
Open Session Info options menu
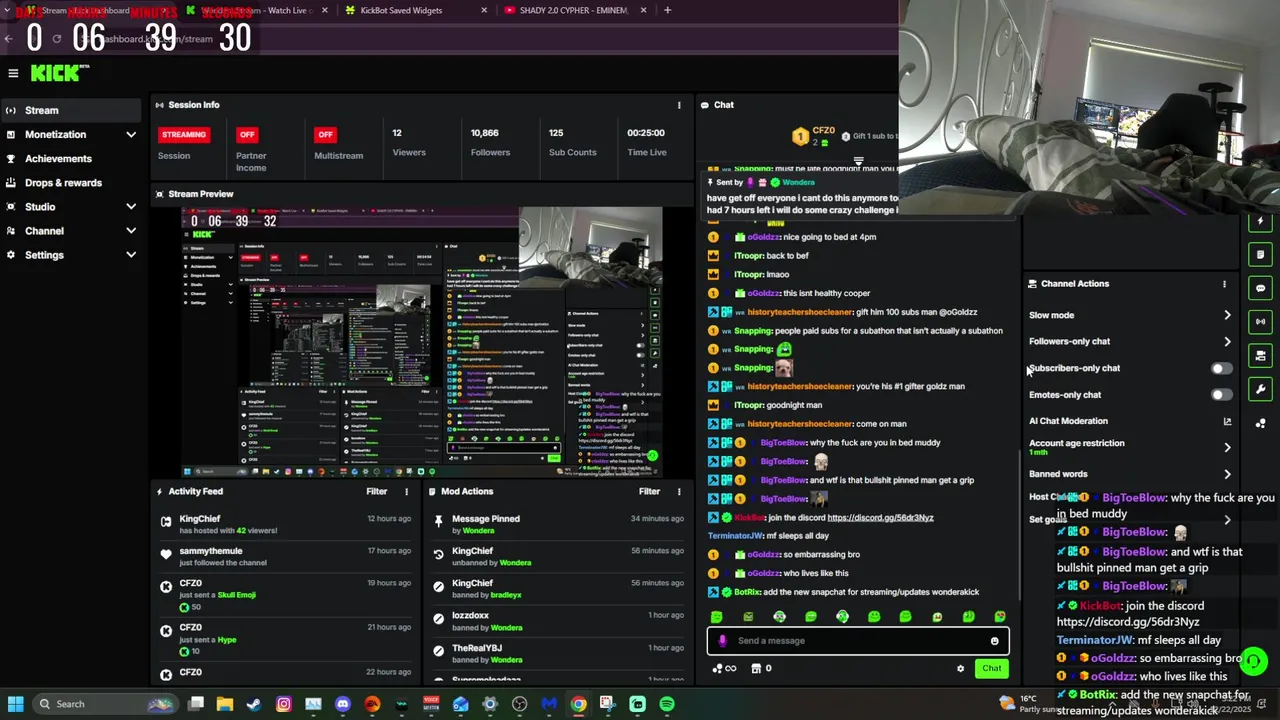(x=679, y=105)
